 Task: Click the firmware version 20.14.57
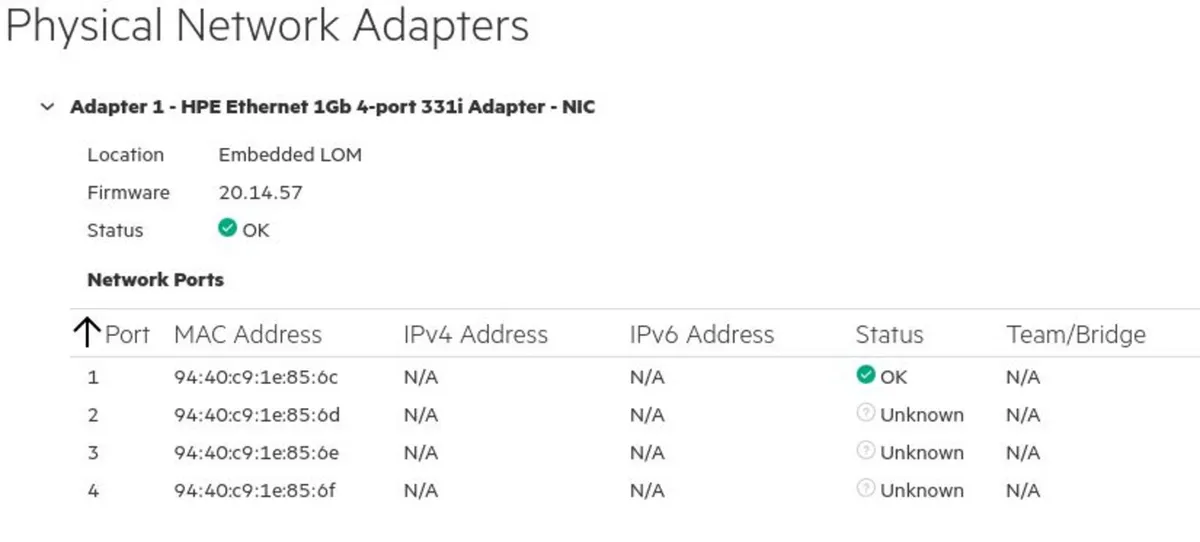pos(260,193)
